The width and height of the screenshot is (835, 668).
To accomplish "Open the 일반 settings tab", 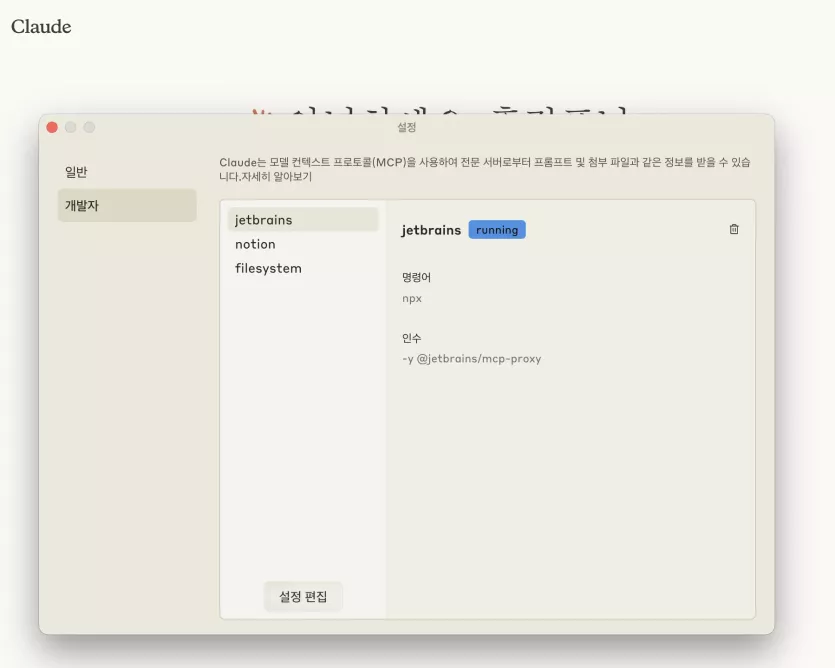I will point(127,172).
